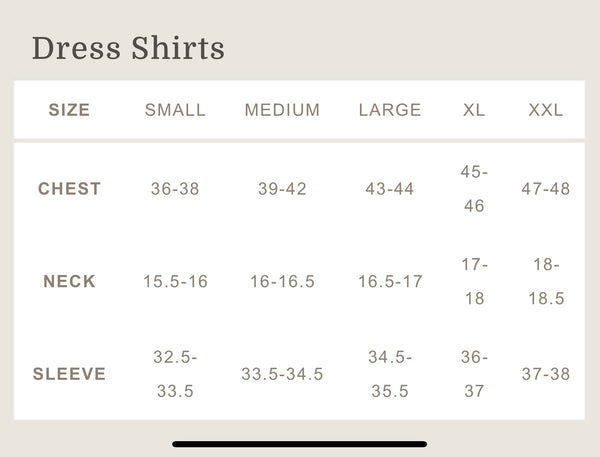
Task: Select the XL size header
Action: [474, 110]
